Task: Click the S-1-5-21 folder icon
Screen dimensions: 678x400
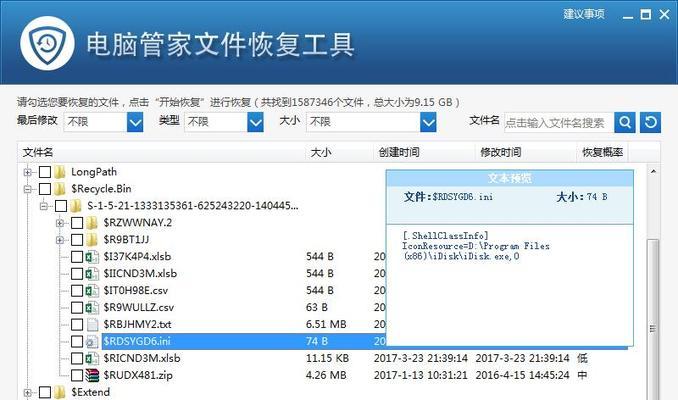Action: (76, 206)
